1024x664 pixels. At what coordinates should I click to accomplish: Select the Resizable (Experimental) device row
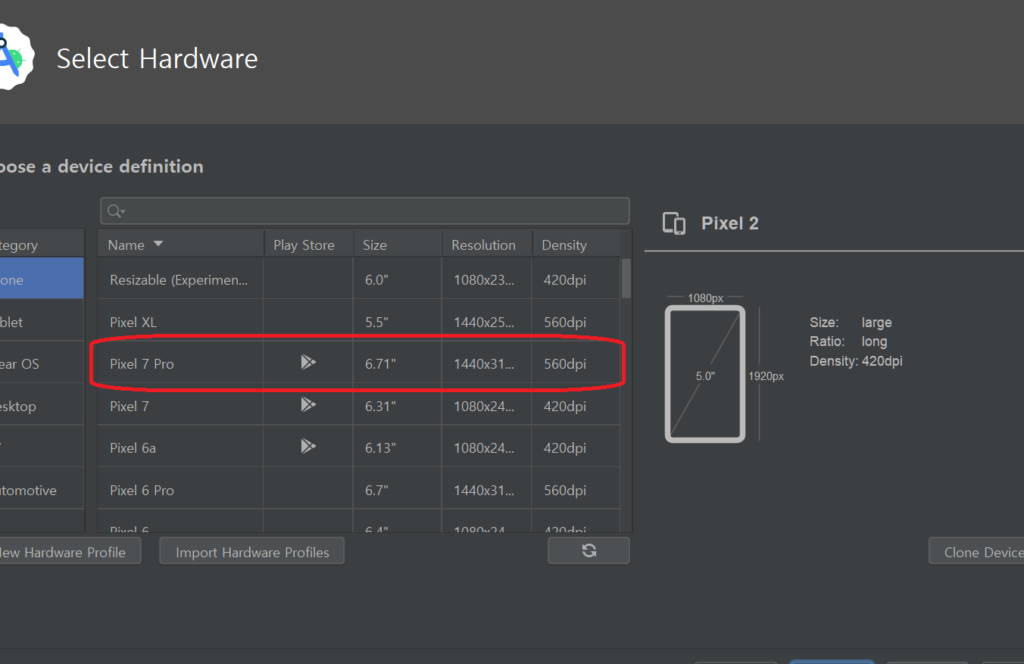pos(359,279)
